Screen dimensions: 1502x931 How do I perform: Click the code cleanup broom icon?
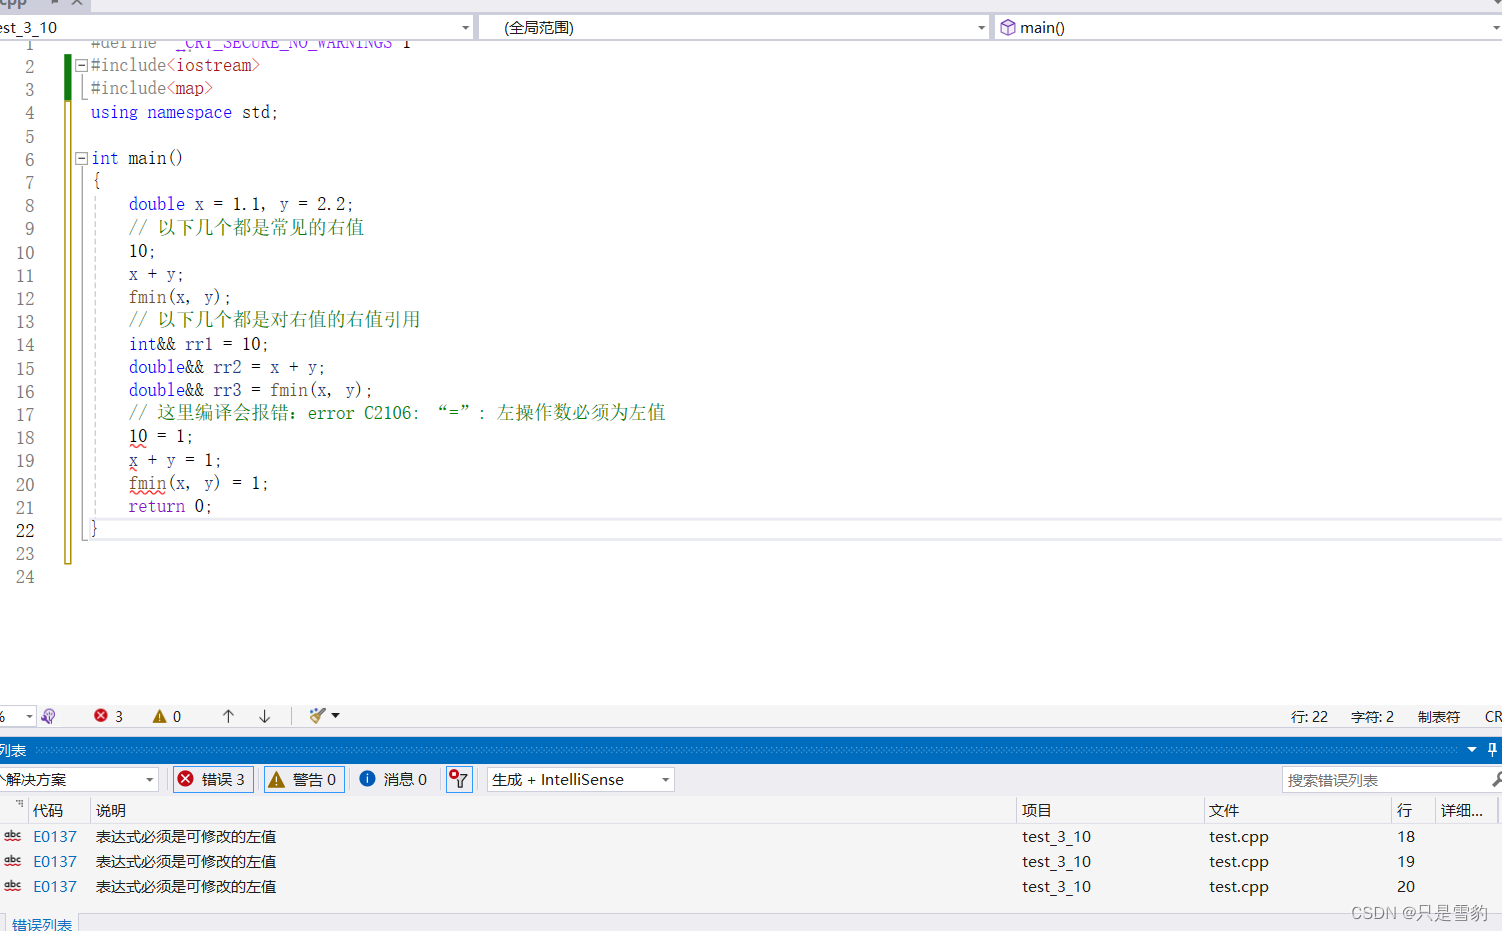317,715
